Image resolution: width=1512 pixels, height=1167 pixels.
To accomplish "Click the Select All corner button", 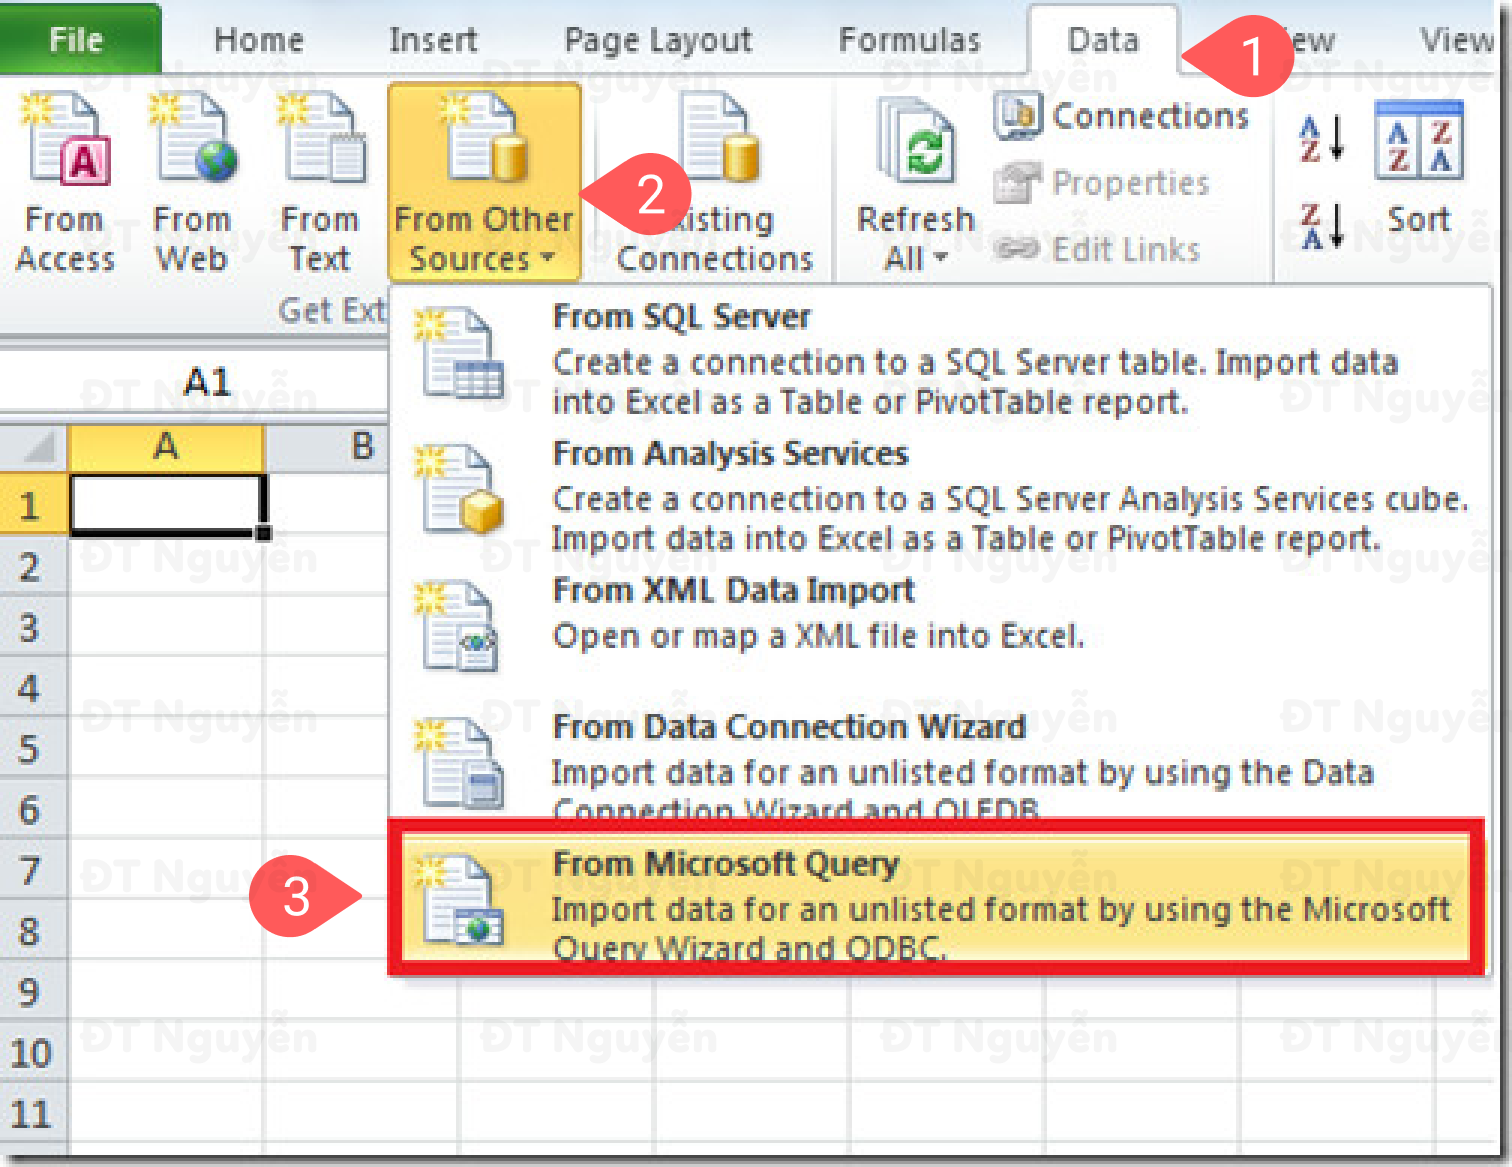I will click(34, 447).
